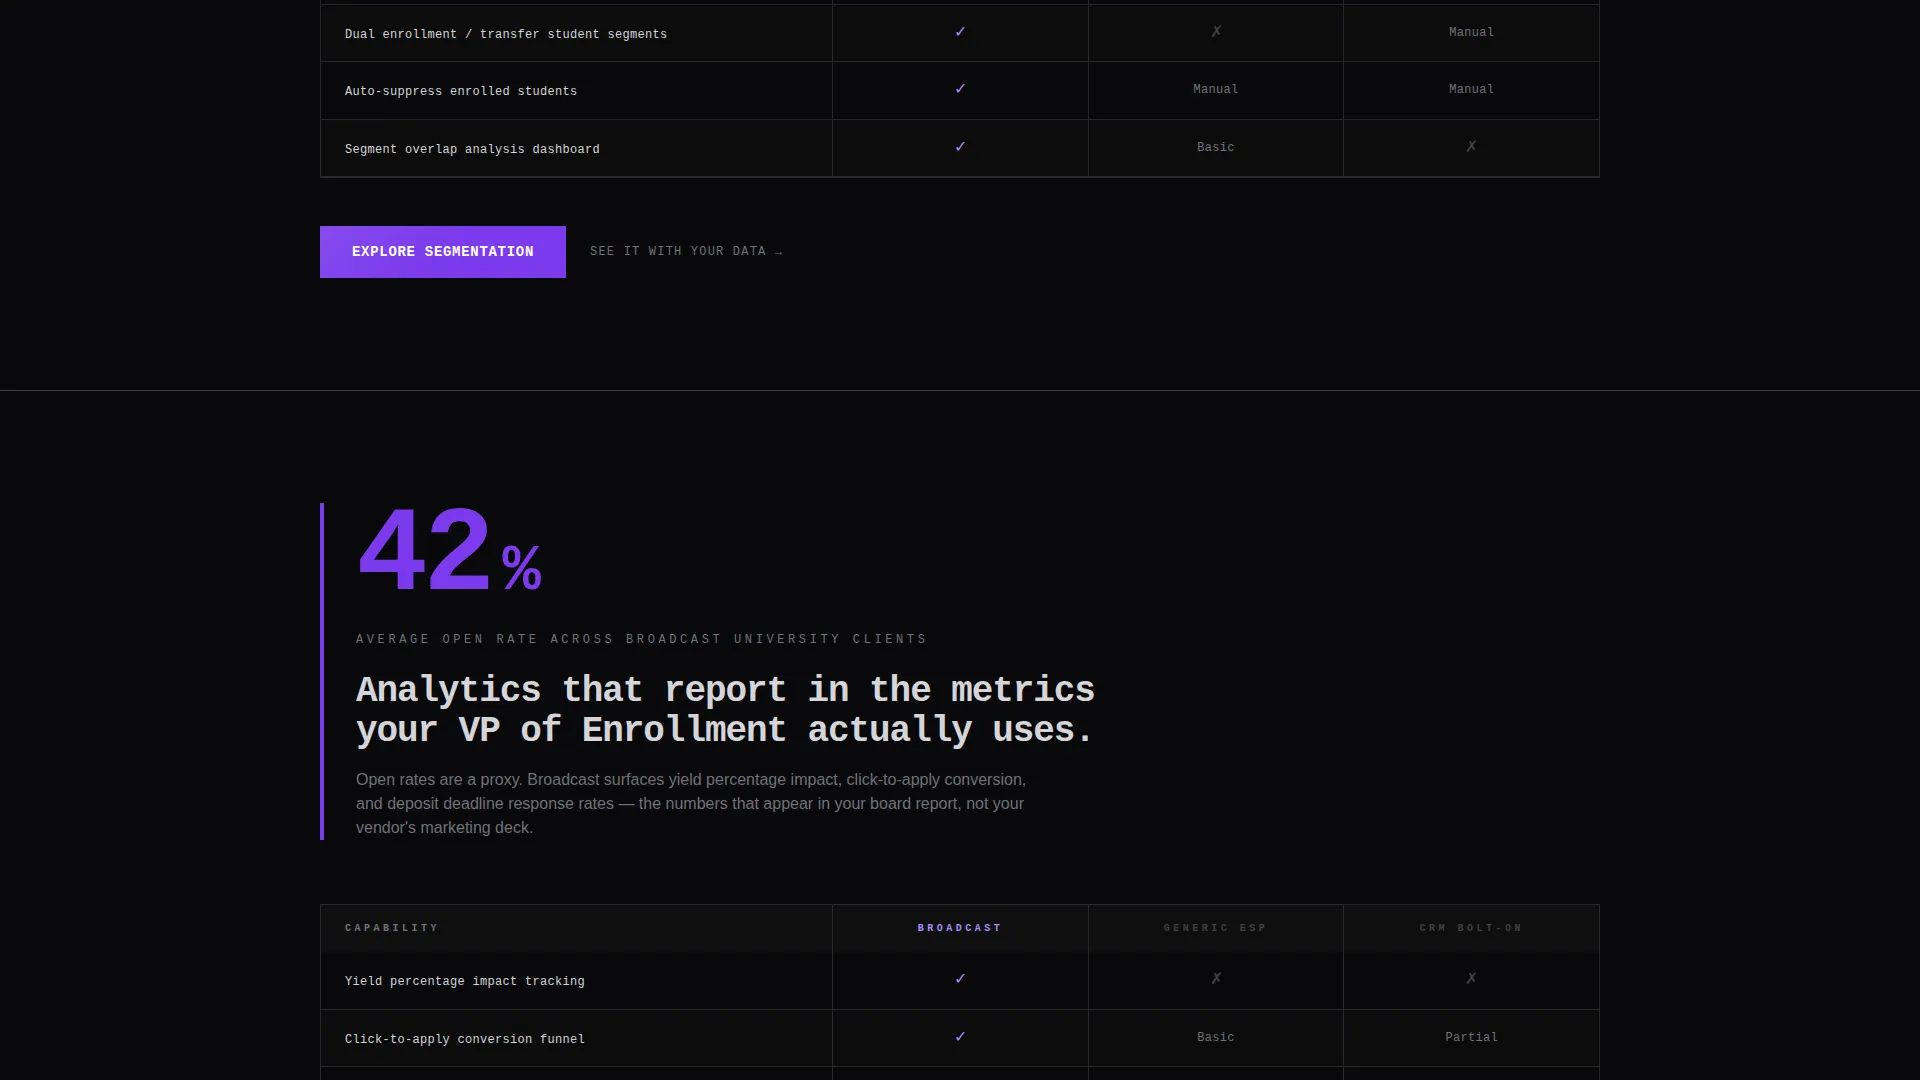Click the CRM Bolt-on cross in Segment overlap row
Screen dimensions: 1920x1080
[1471, 147]
